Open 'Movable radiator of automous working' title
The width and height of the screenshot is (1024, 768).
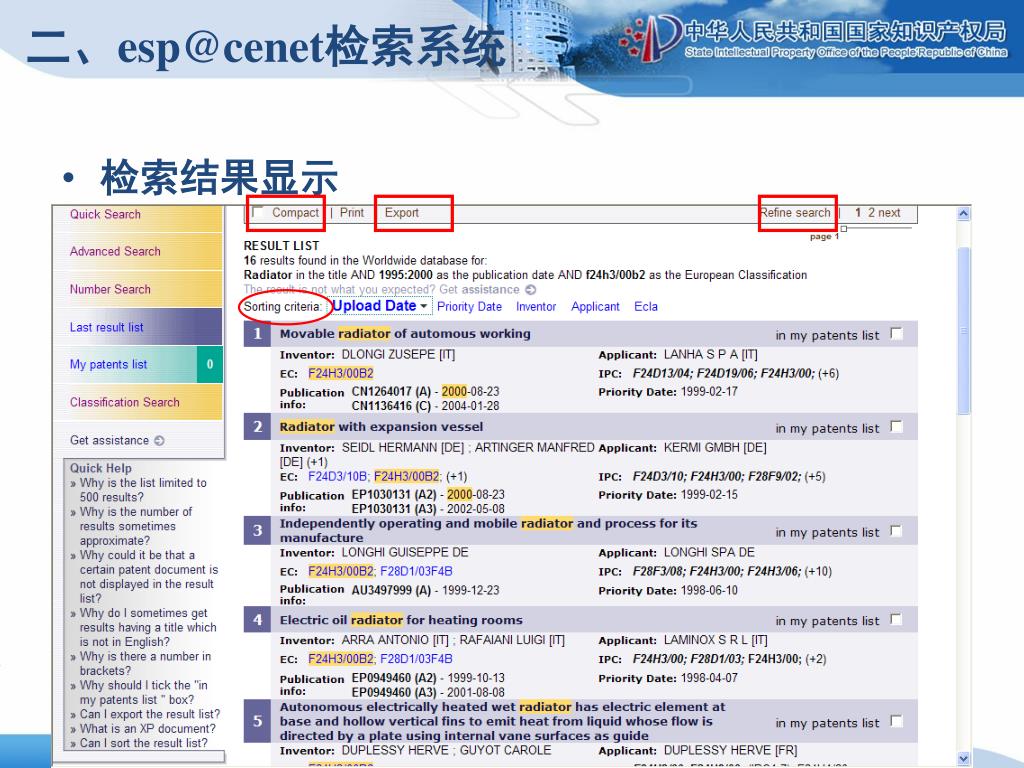coord(405,334)
